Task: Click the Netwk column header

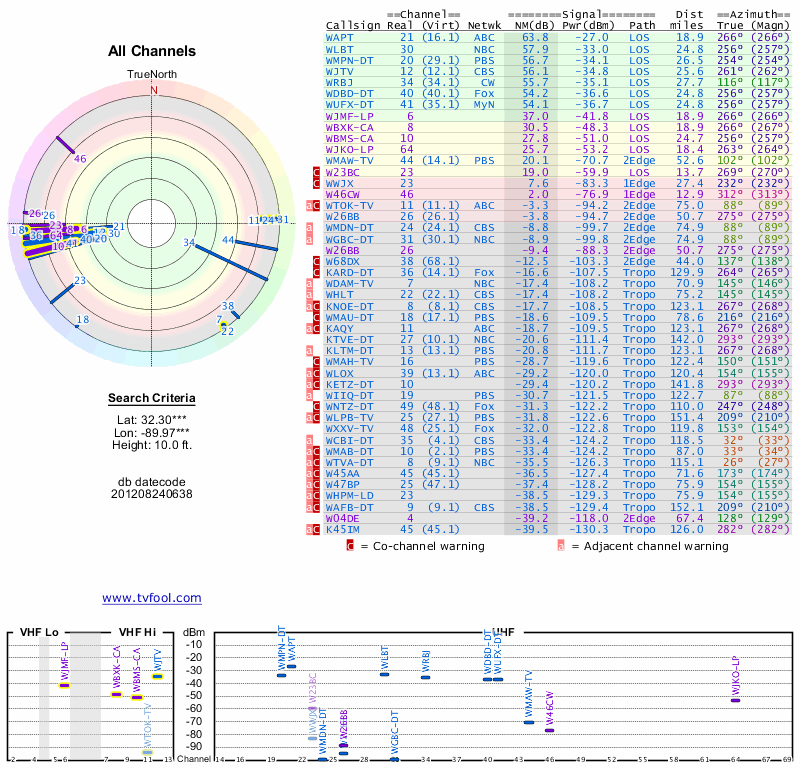Action: click(x=484, y=26)
